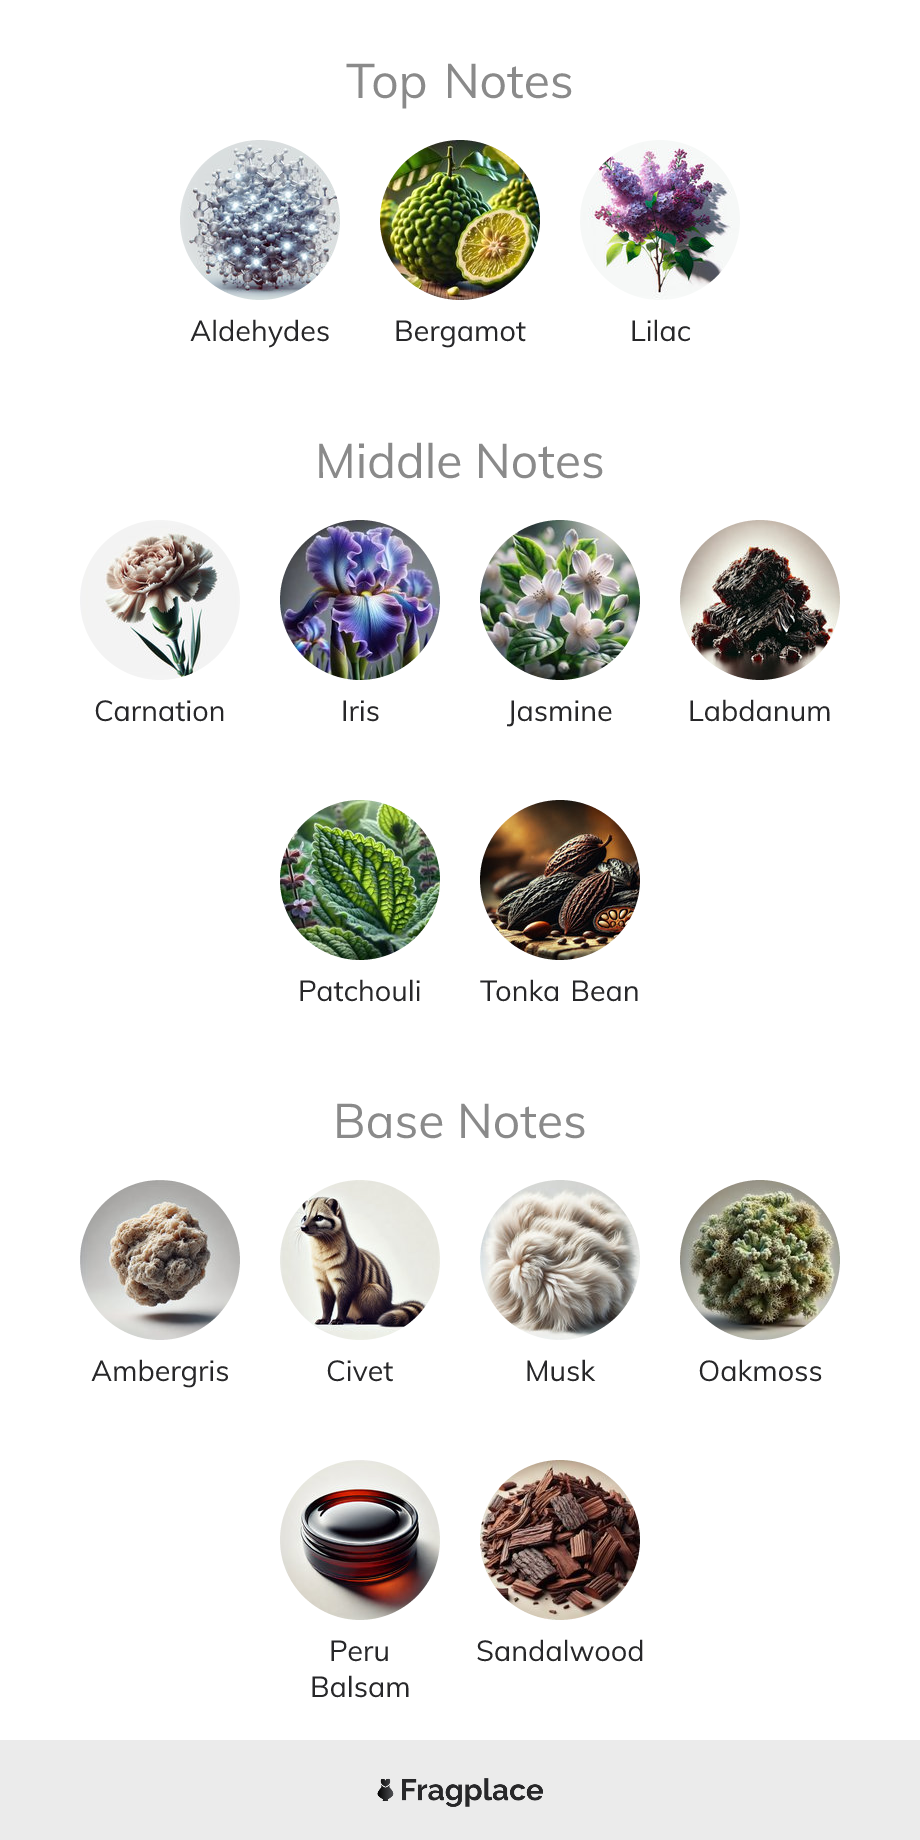Image resolution: width=920 pixels, height=1840 pixels.
Task: Select the Middle Notes heading
Action: [460, 462]
